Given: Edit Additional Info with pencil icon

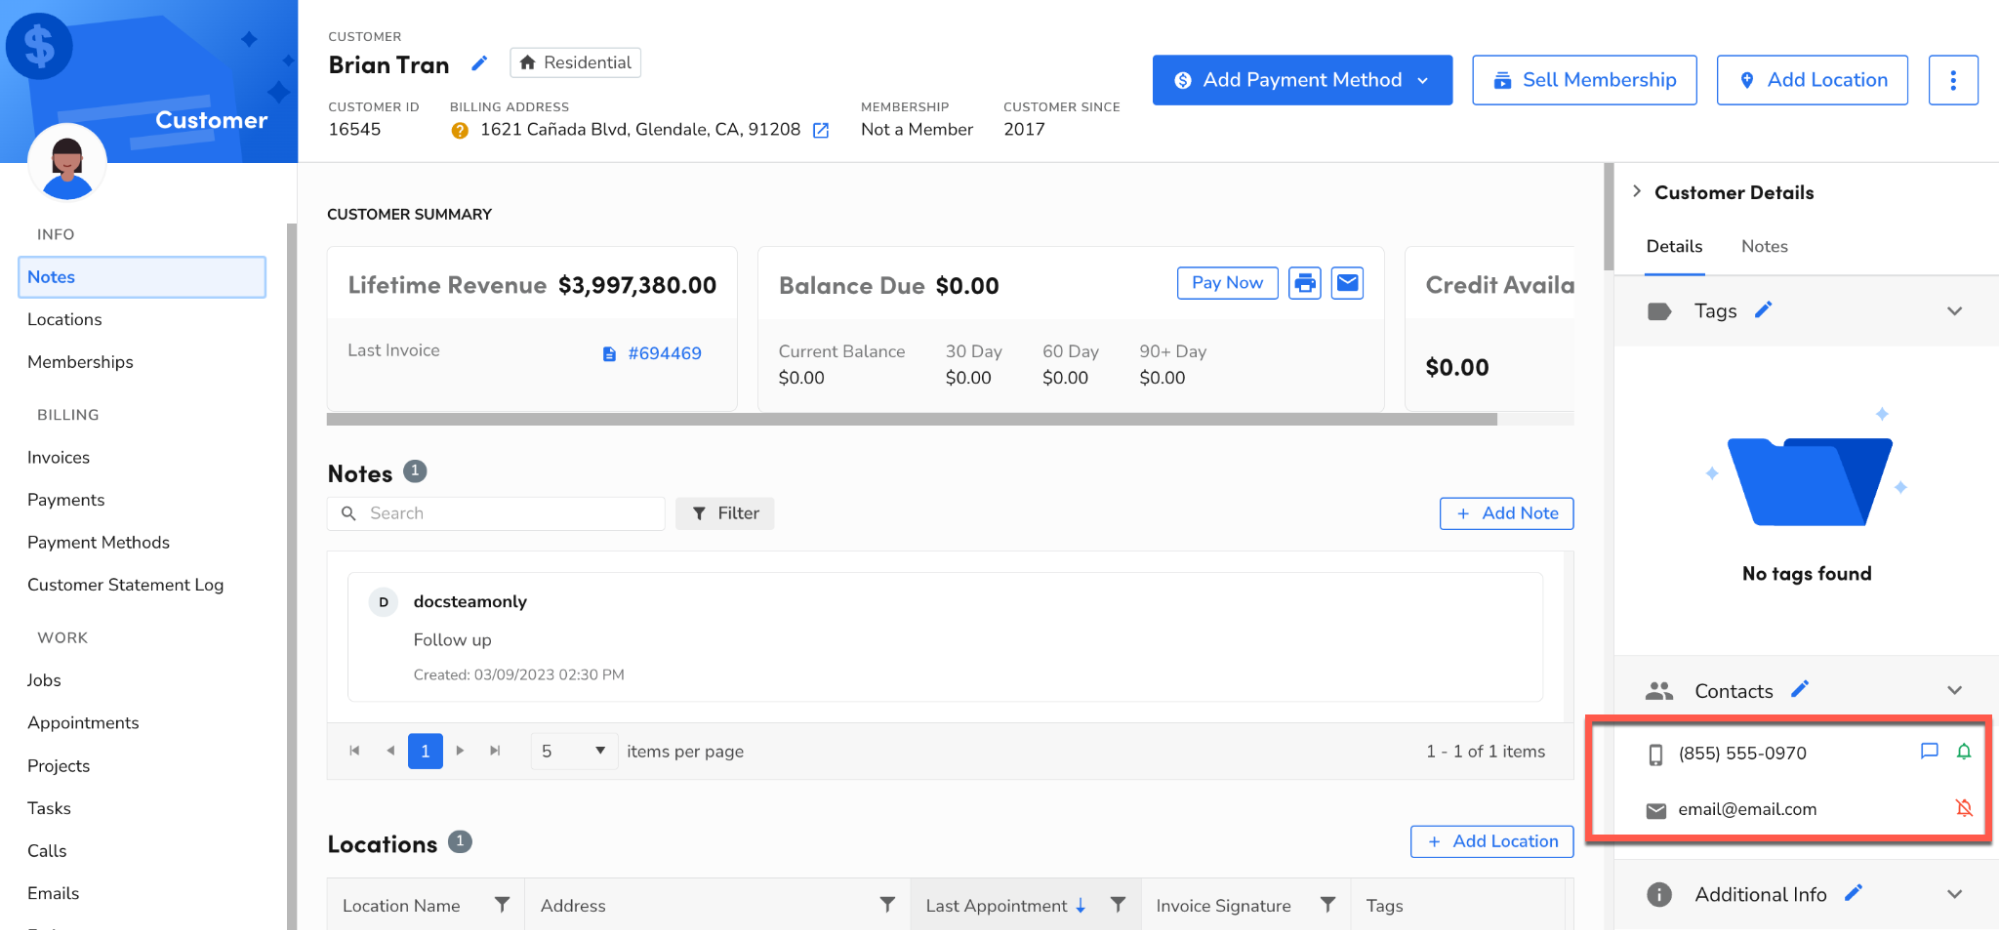Looking at the screenshot, I should point(1853,893).
